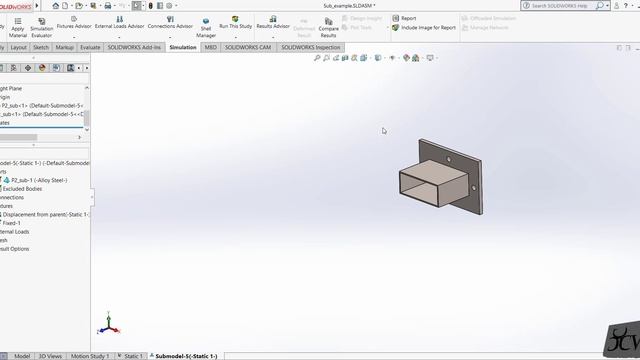
Task: Create a new document with New icon
Action: (x=65, y=6)
